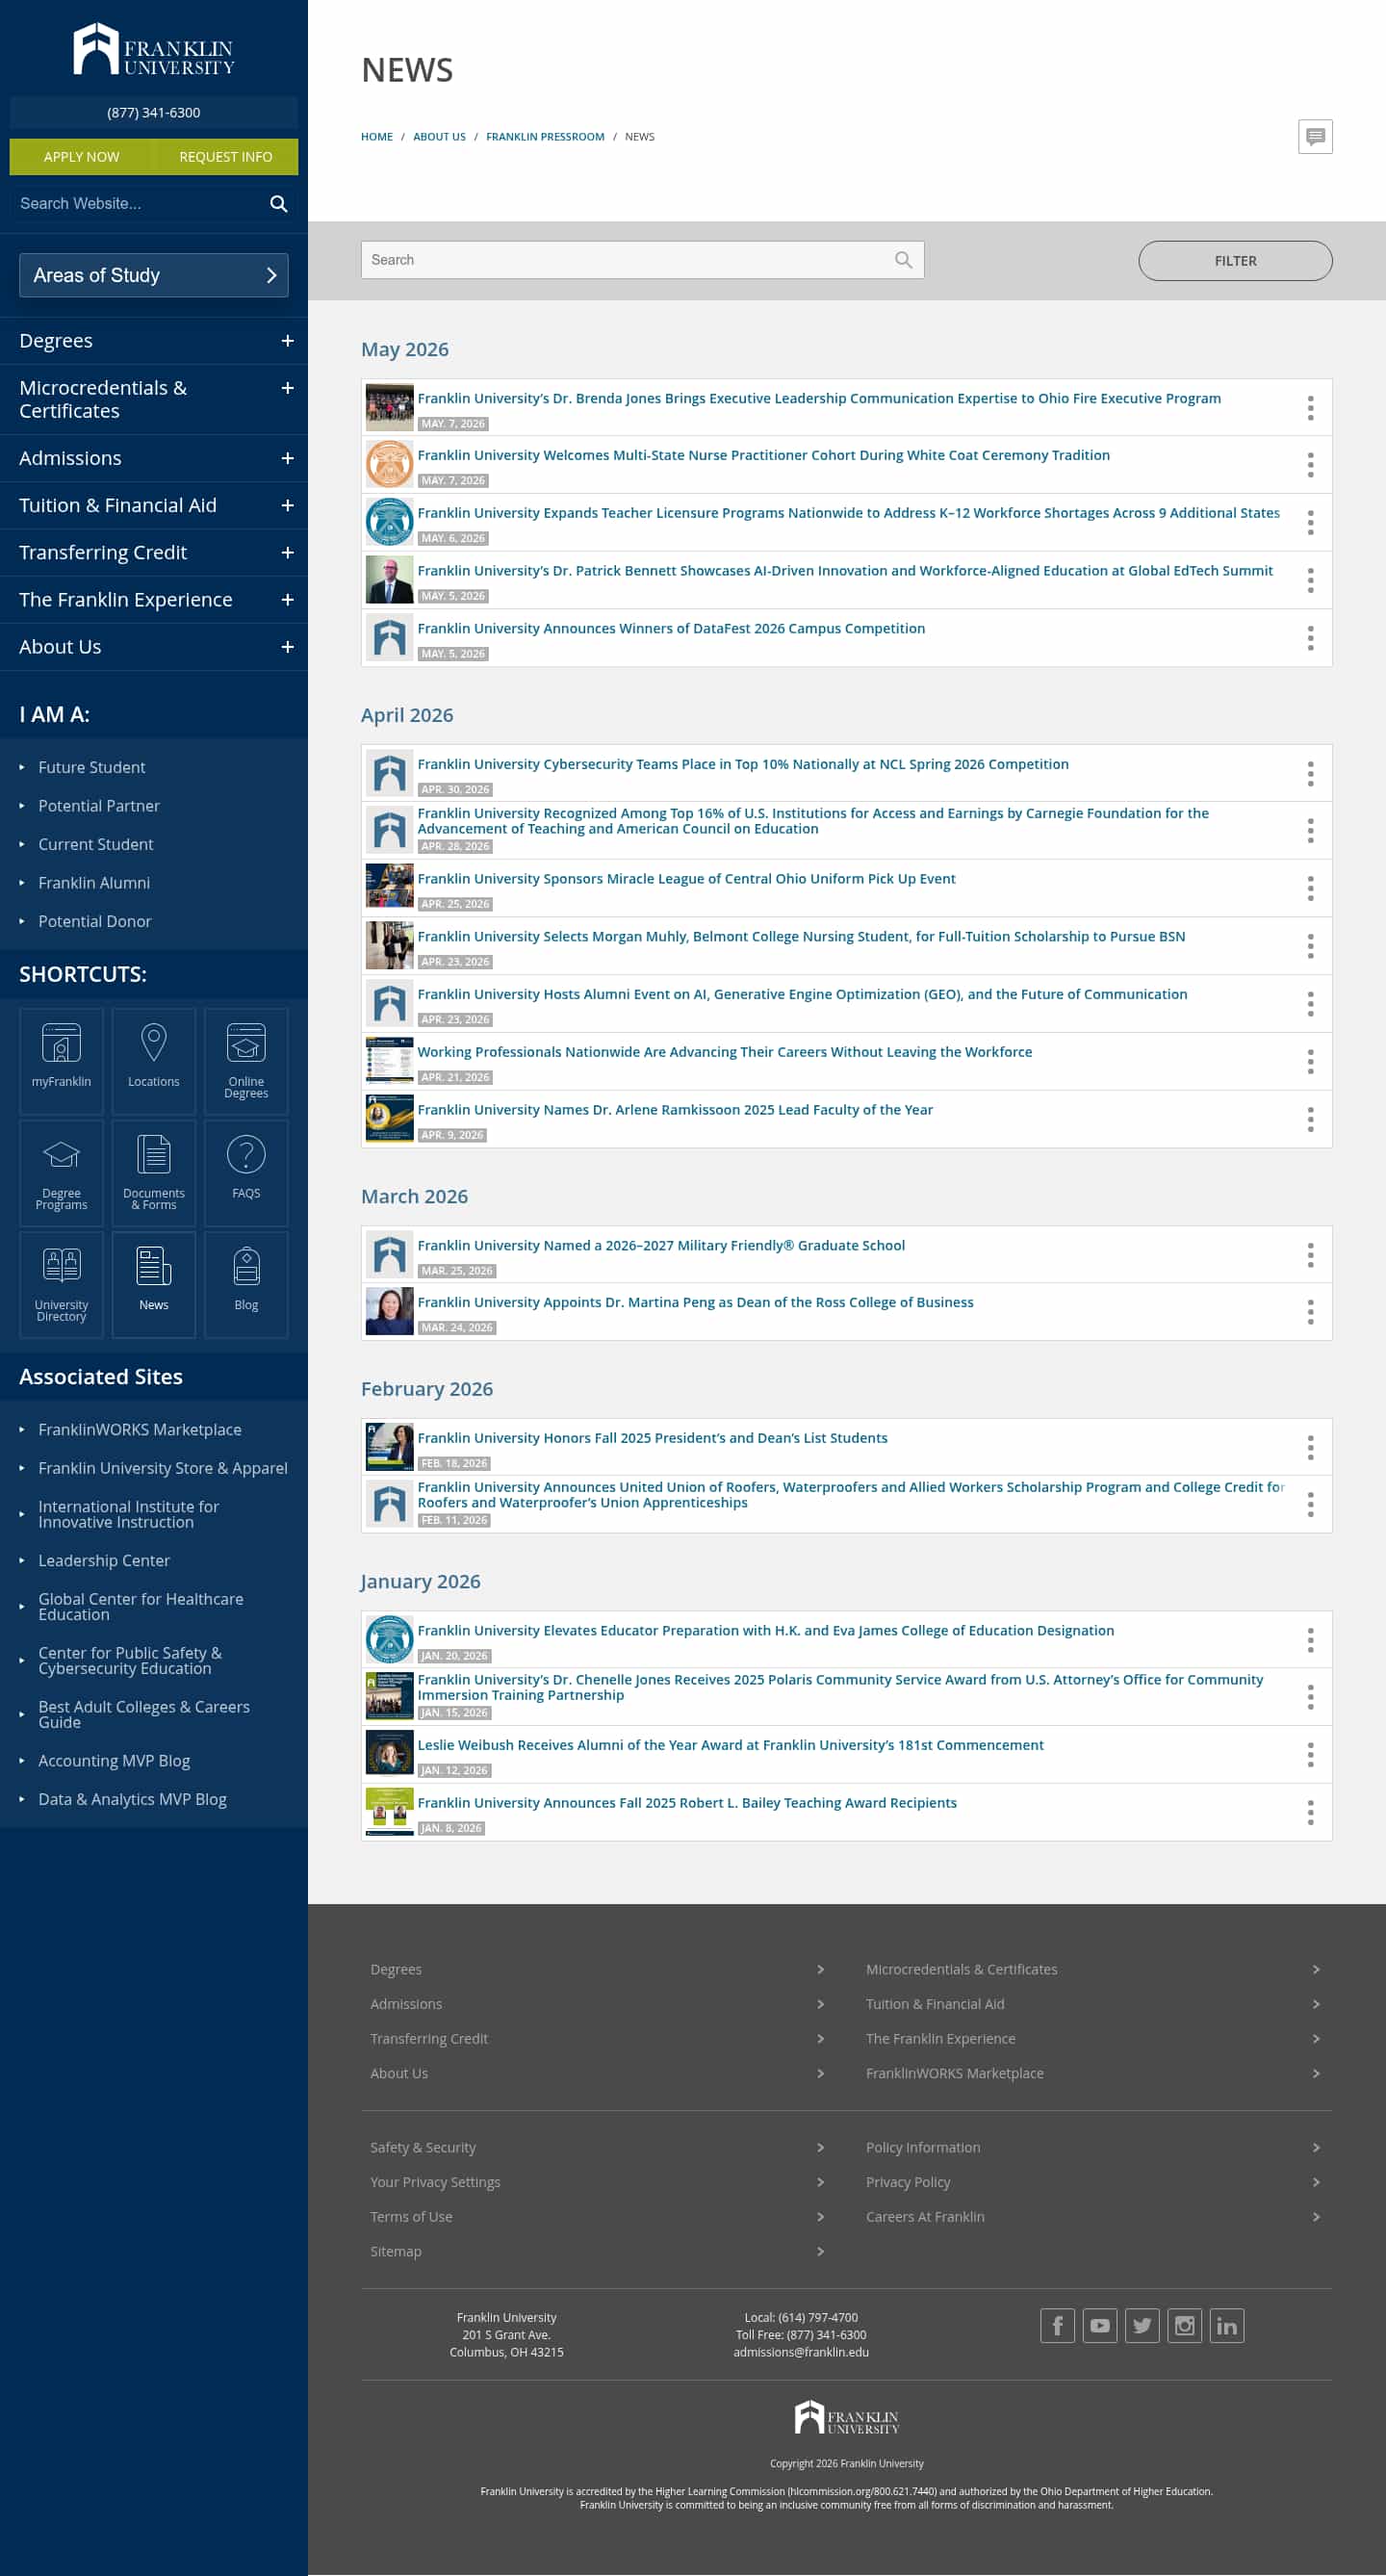Open options menu for Leslie Weibush Alumni article
The height and width of the screenshot is (2576, 1386).
point(1310,1755)
